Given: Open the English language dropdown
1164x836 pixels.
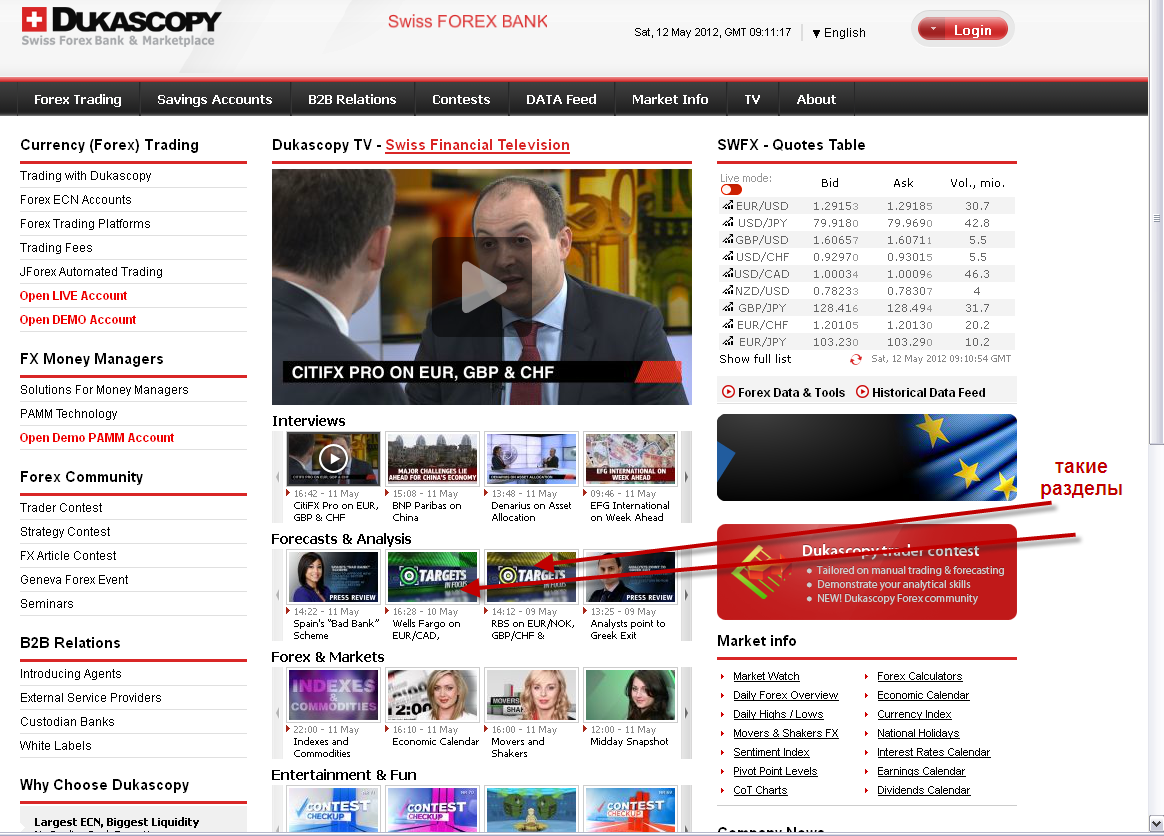Looking at the screenshot, I should click(839, 33).
